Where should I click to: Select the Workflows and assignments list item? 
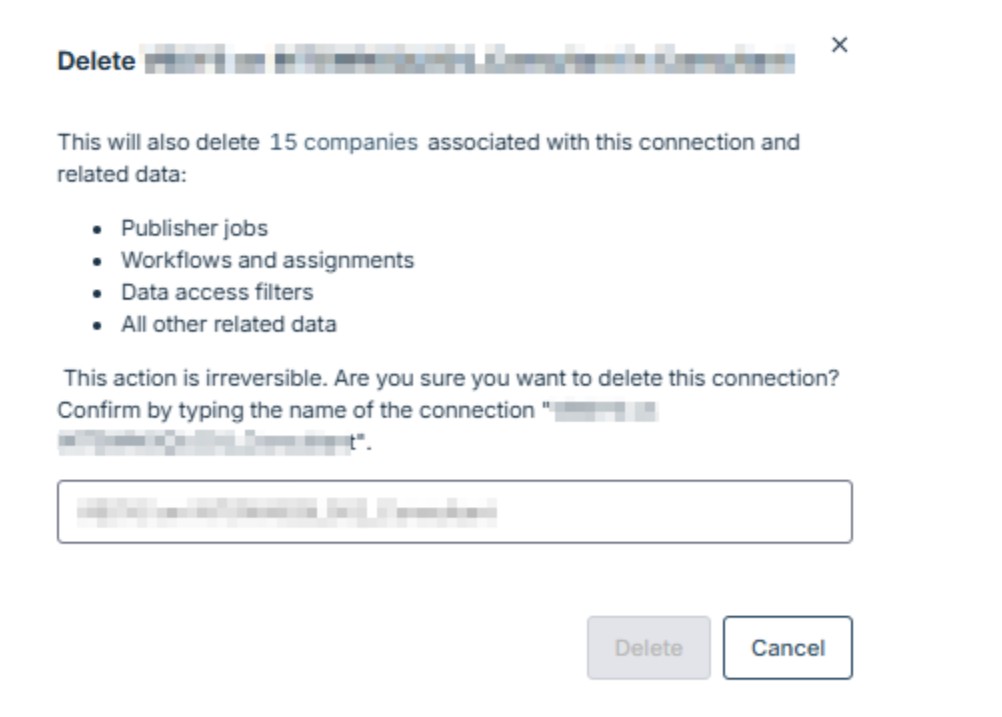267,260
